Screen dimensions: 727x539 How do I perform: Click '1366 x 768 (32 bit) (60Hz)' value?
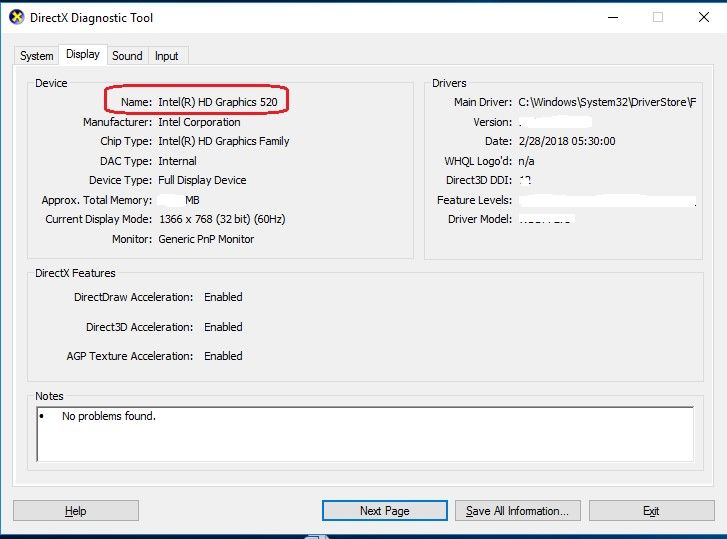pyautogui.click(x=222, y=219)
